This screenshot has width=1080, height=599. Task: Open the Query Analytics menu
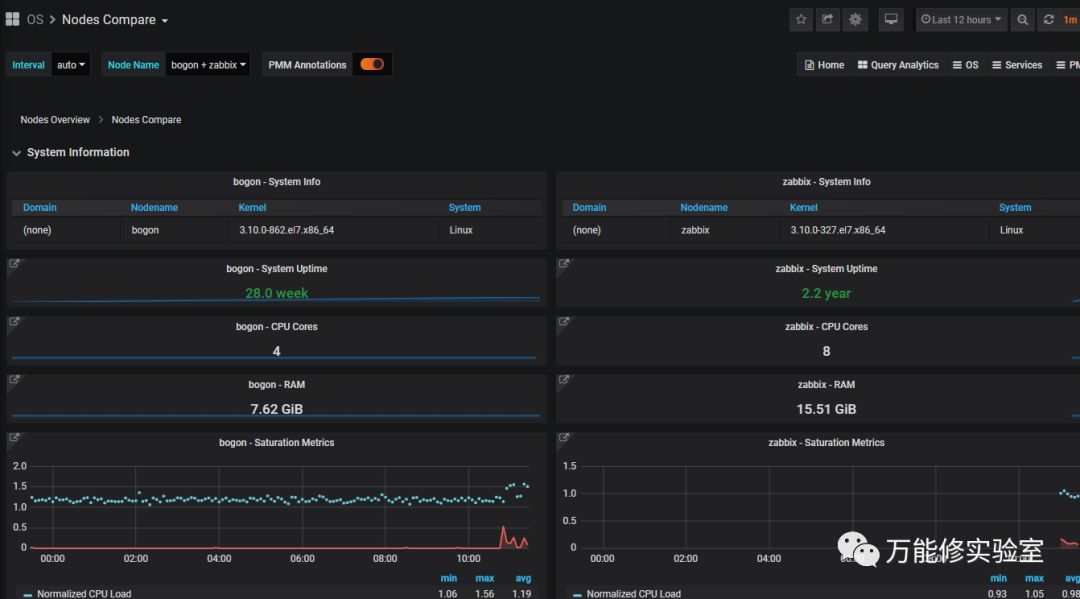[x=898, y=65]
